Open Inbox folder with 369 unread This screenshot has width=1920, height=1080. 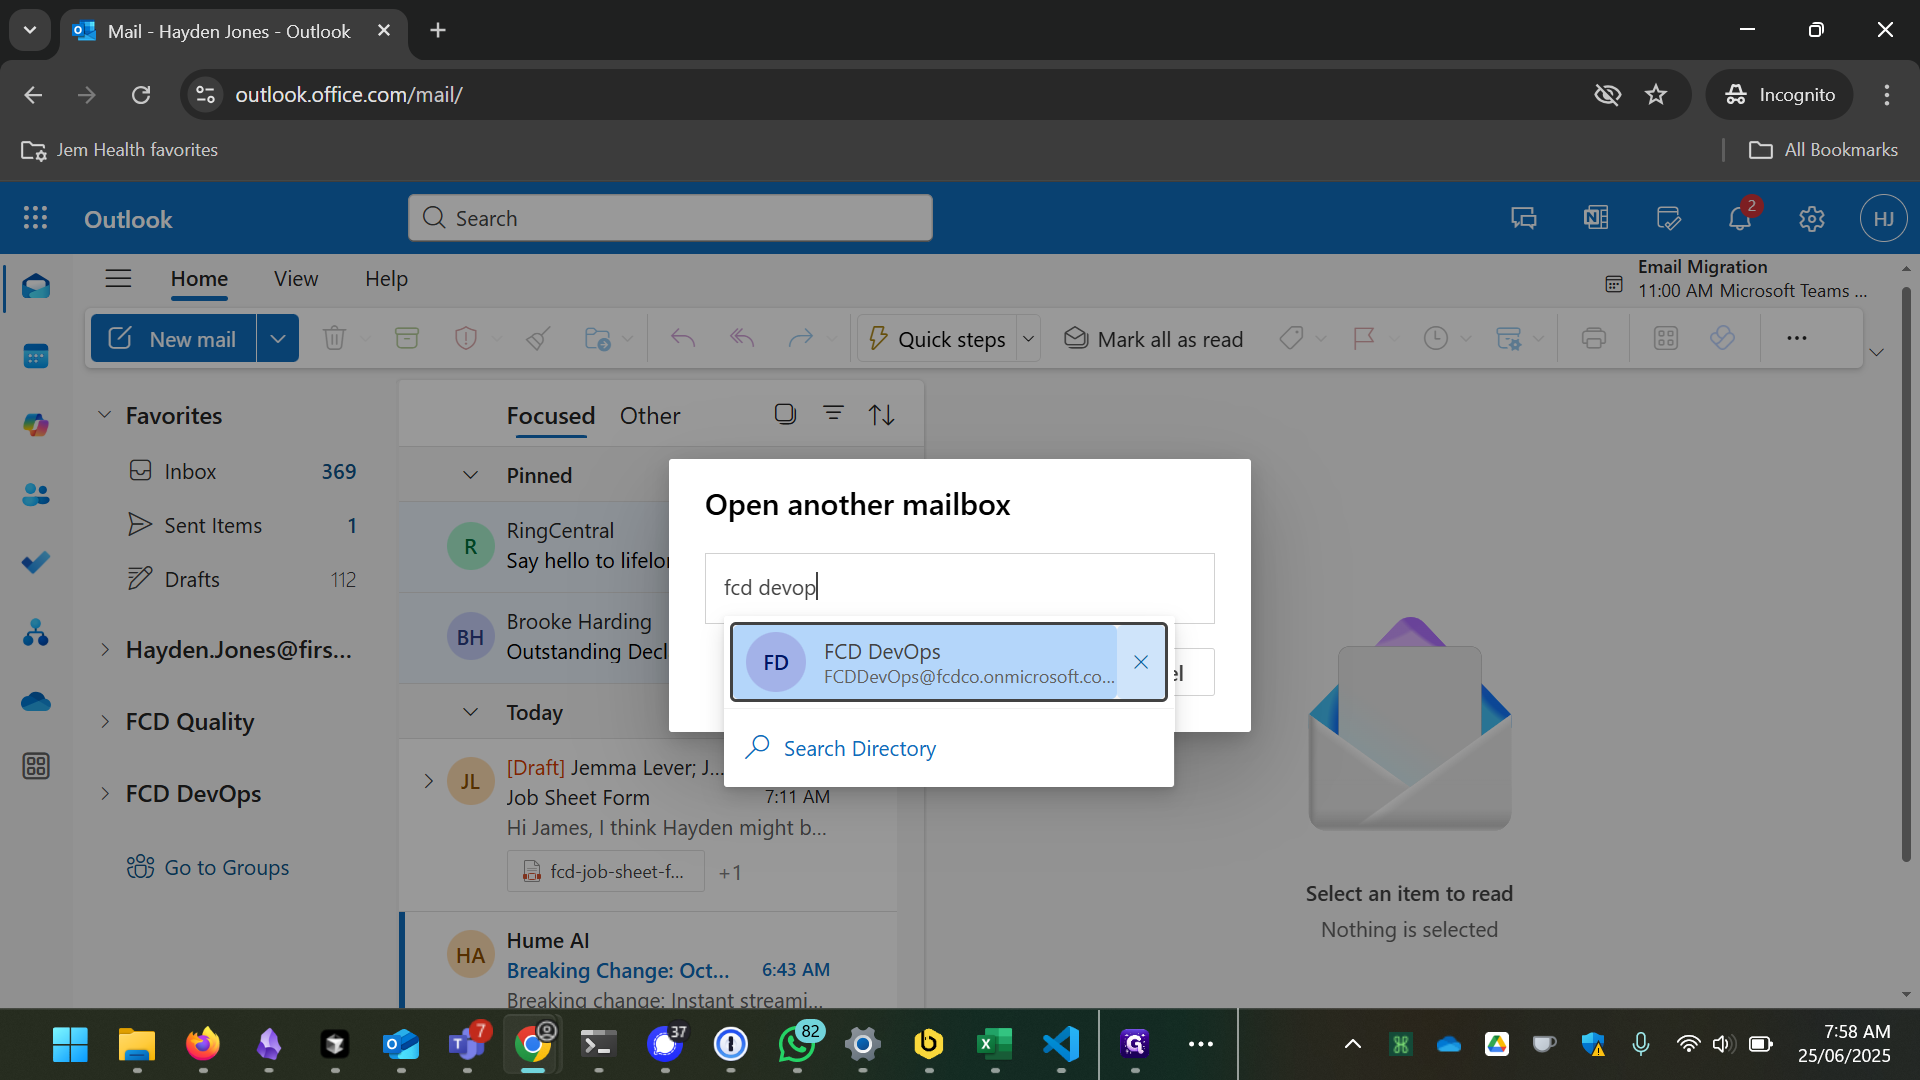click(x=241, y=471)
